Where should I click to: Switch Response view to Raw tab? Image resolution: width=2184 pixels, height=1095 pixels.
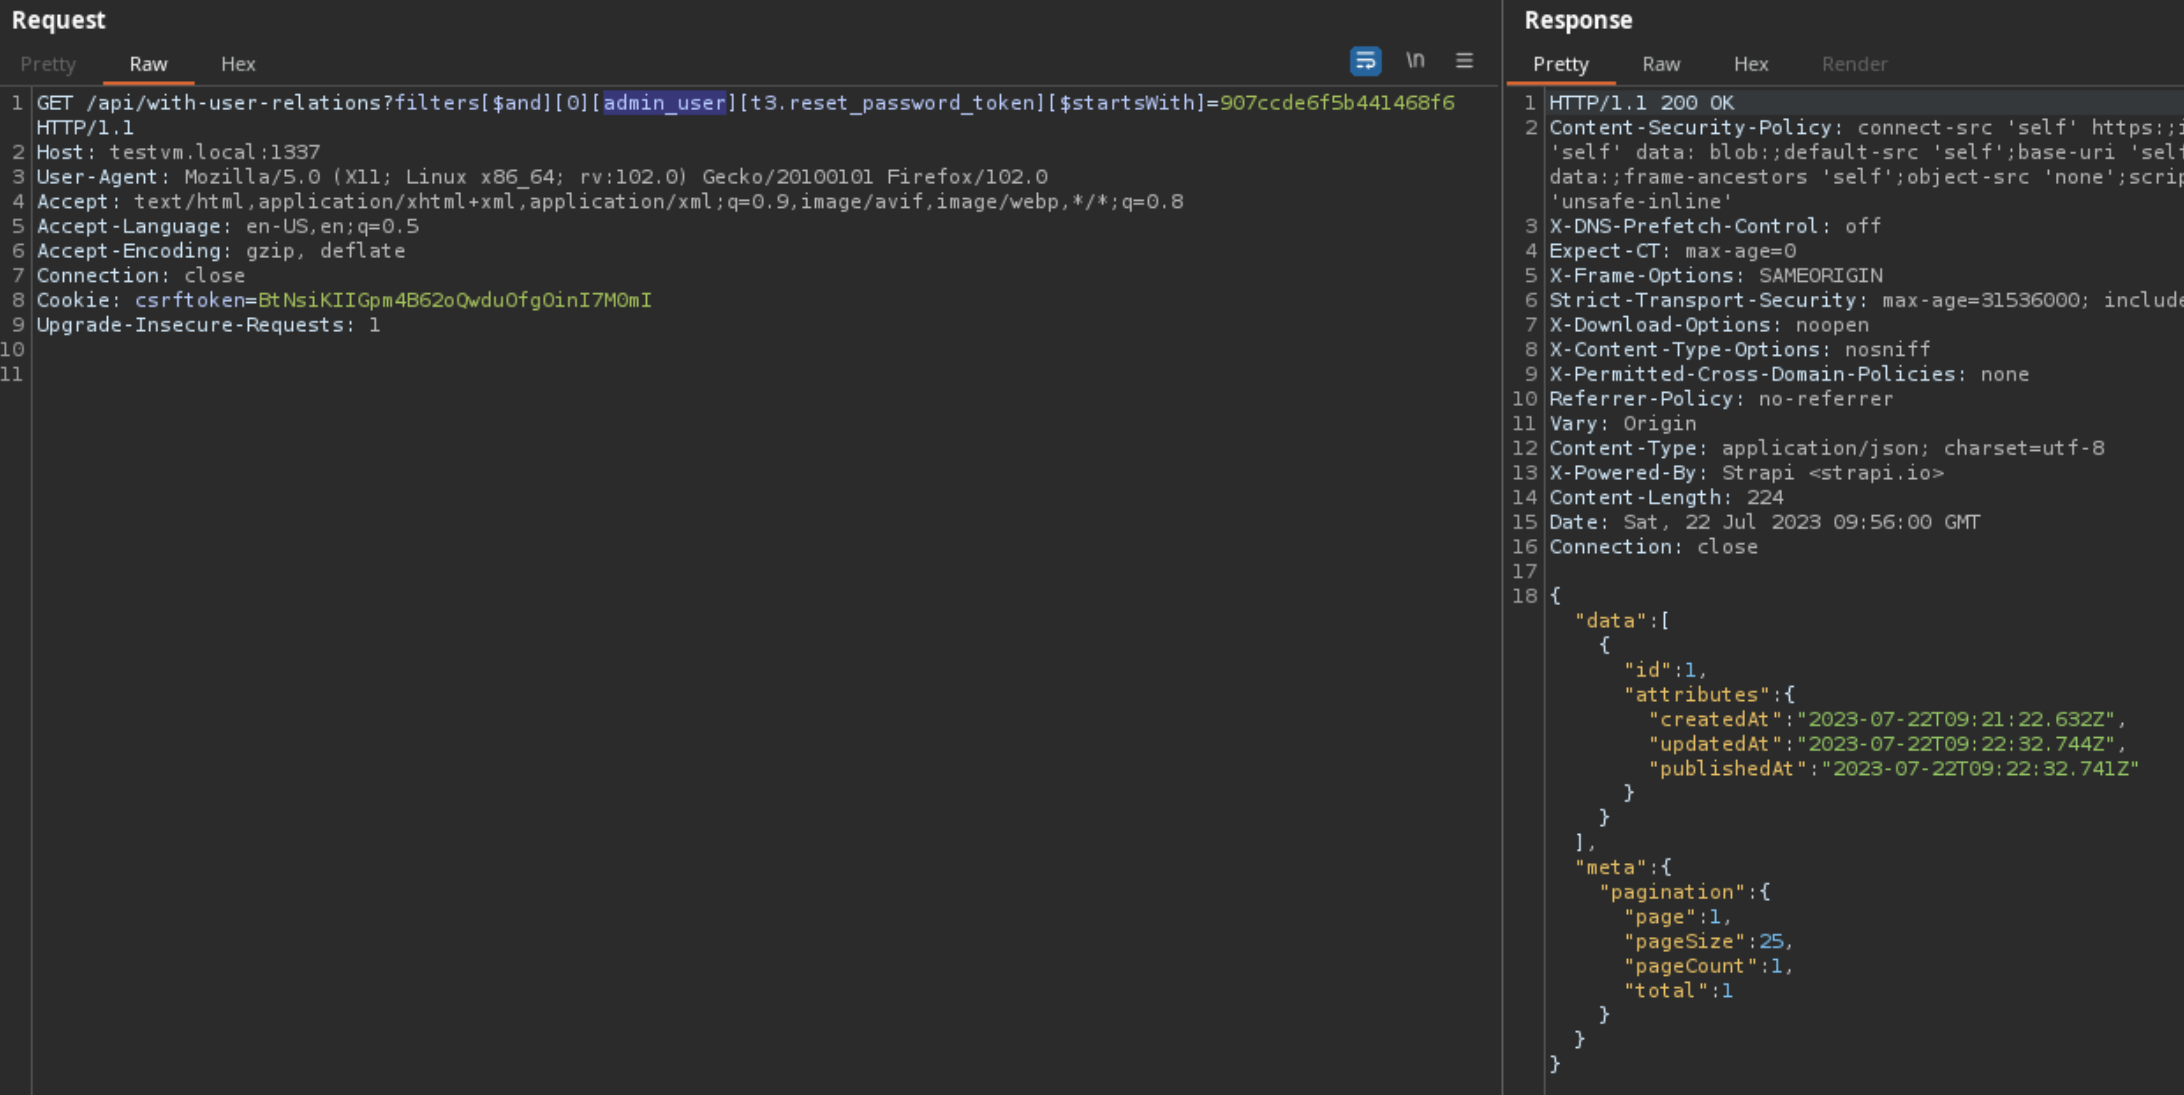pyautogui.click(x=1661, y=64)
